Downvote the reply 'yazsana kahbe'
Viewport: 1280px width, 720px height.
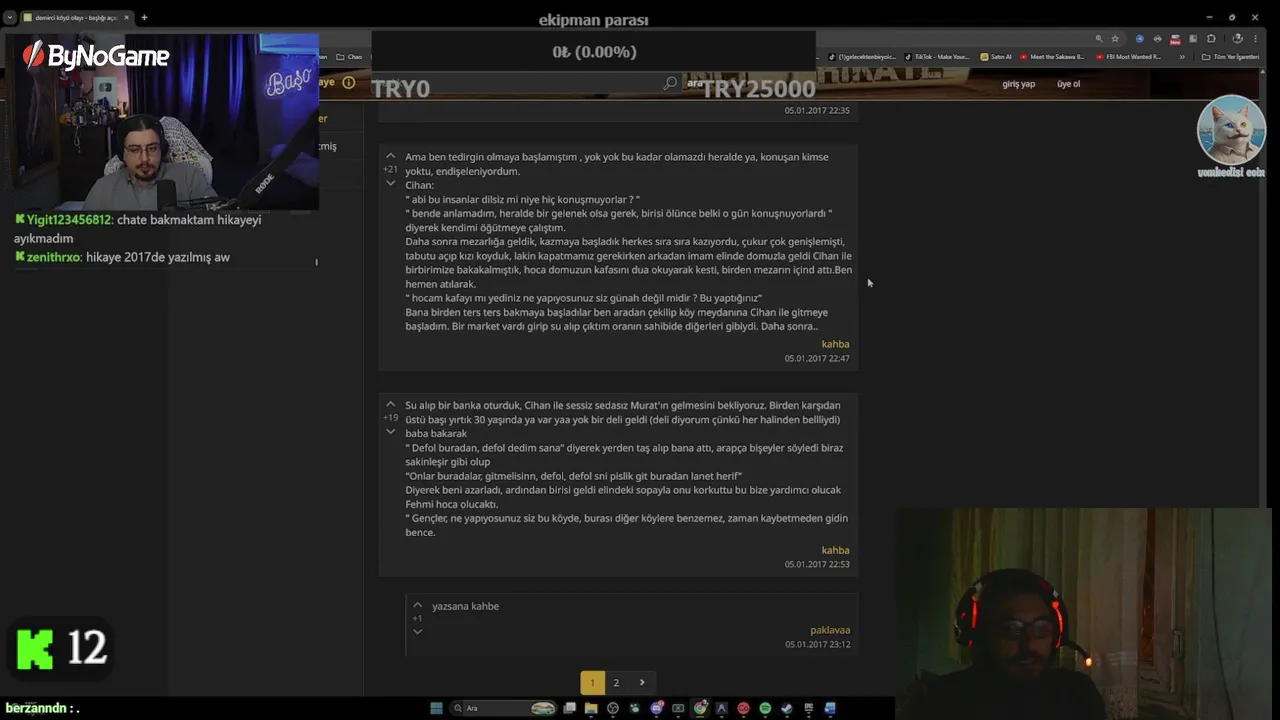417,631
